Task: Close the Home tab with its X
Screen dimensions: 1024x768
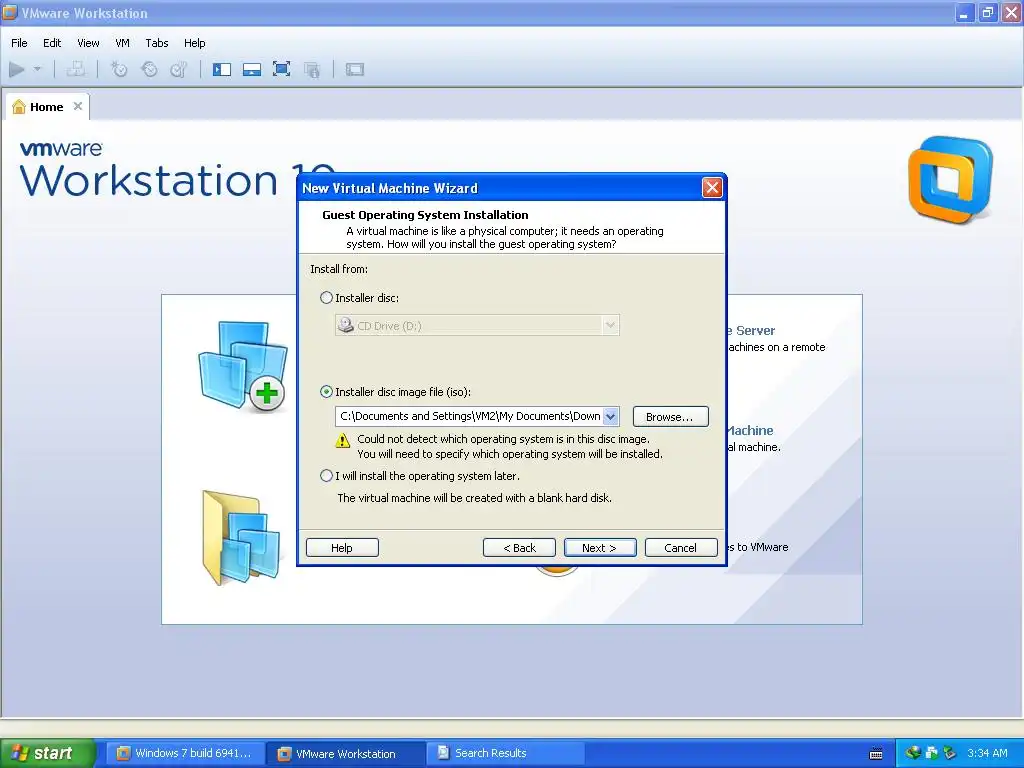Action: coord(78,106)
